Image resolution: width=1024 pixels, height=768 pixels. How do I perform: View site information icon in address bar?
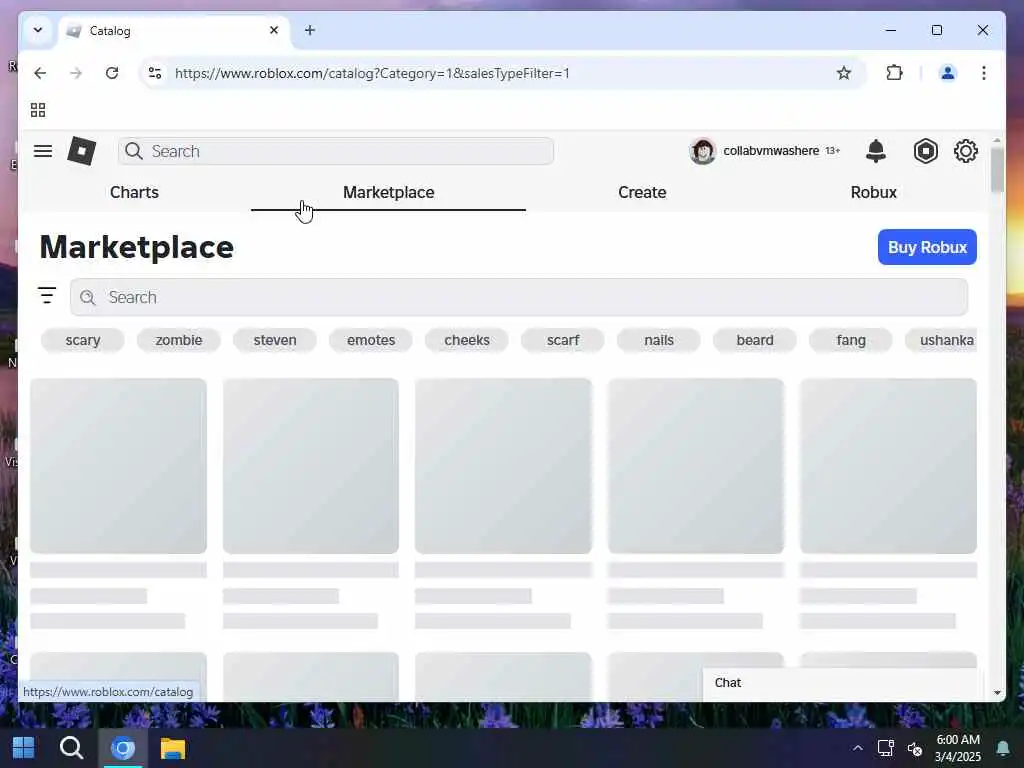point(155,73)
